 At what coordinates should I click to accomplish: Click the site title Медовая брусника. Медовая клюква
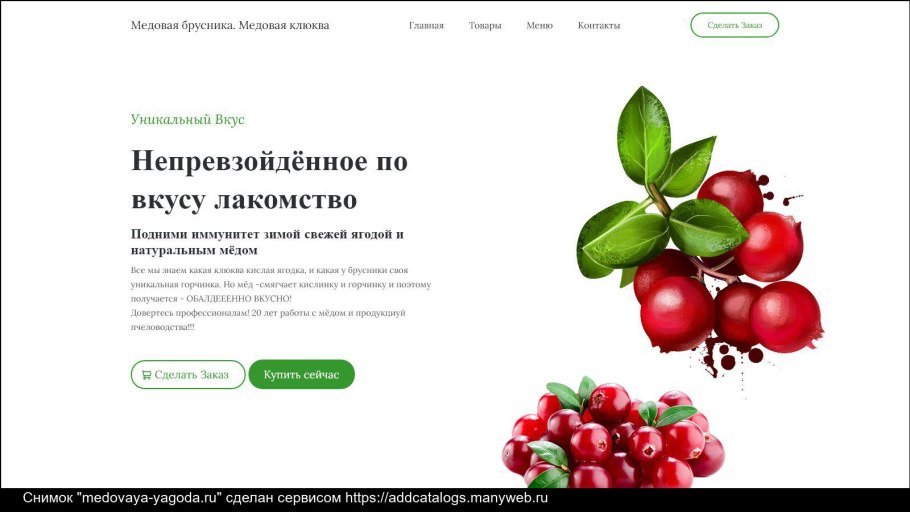point(230,25)
